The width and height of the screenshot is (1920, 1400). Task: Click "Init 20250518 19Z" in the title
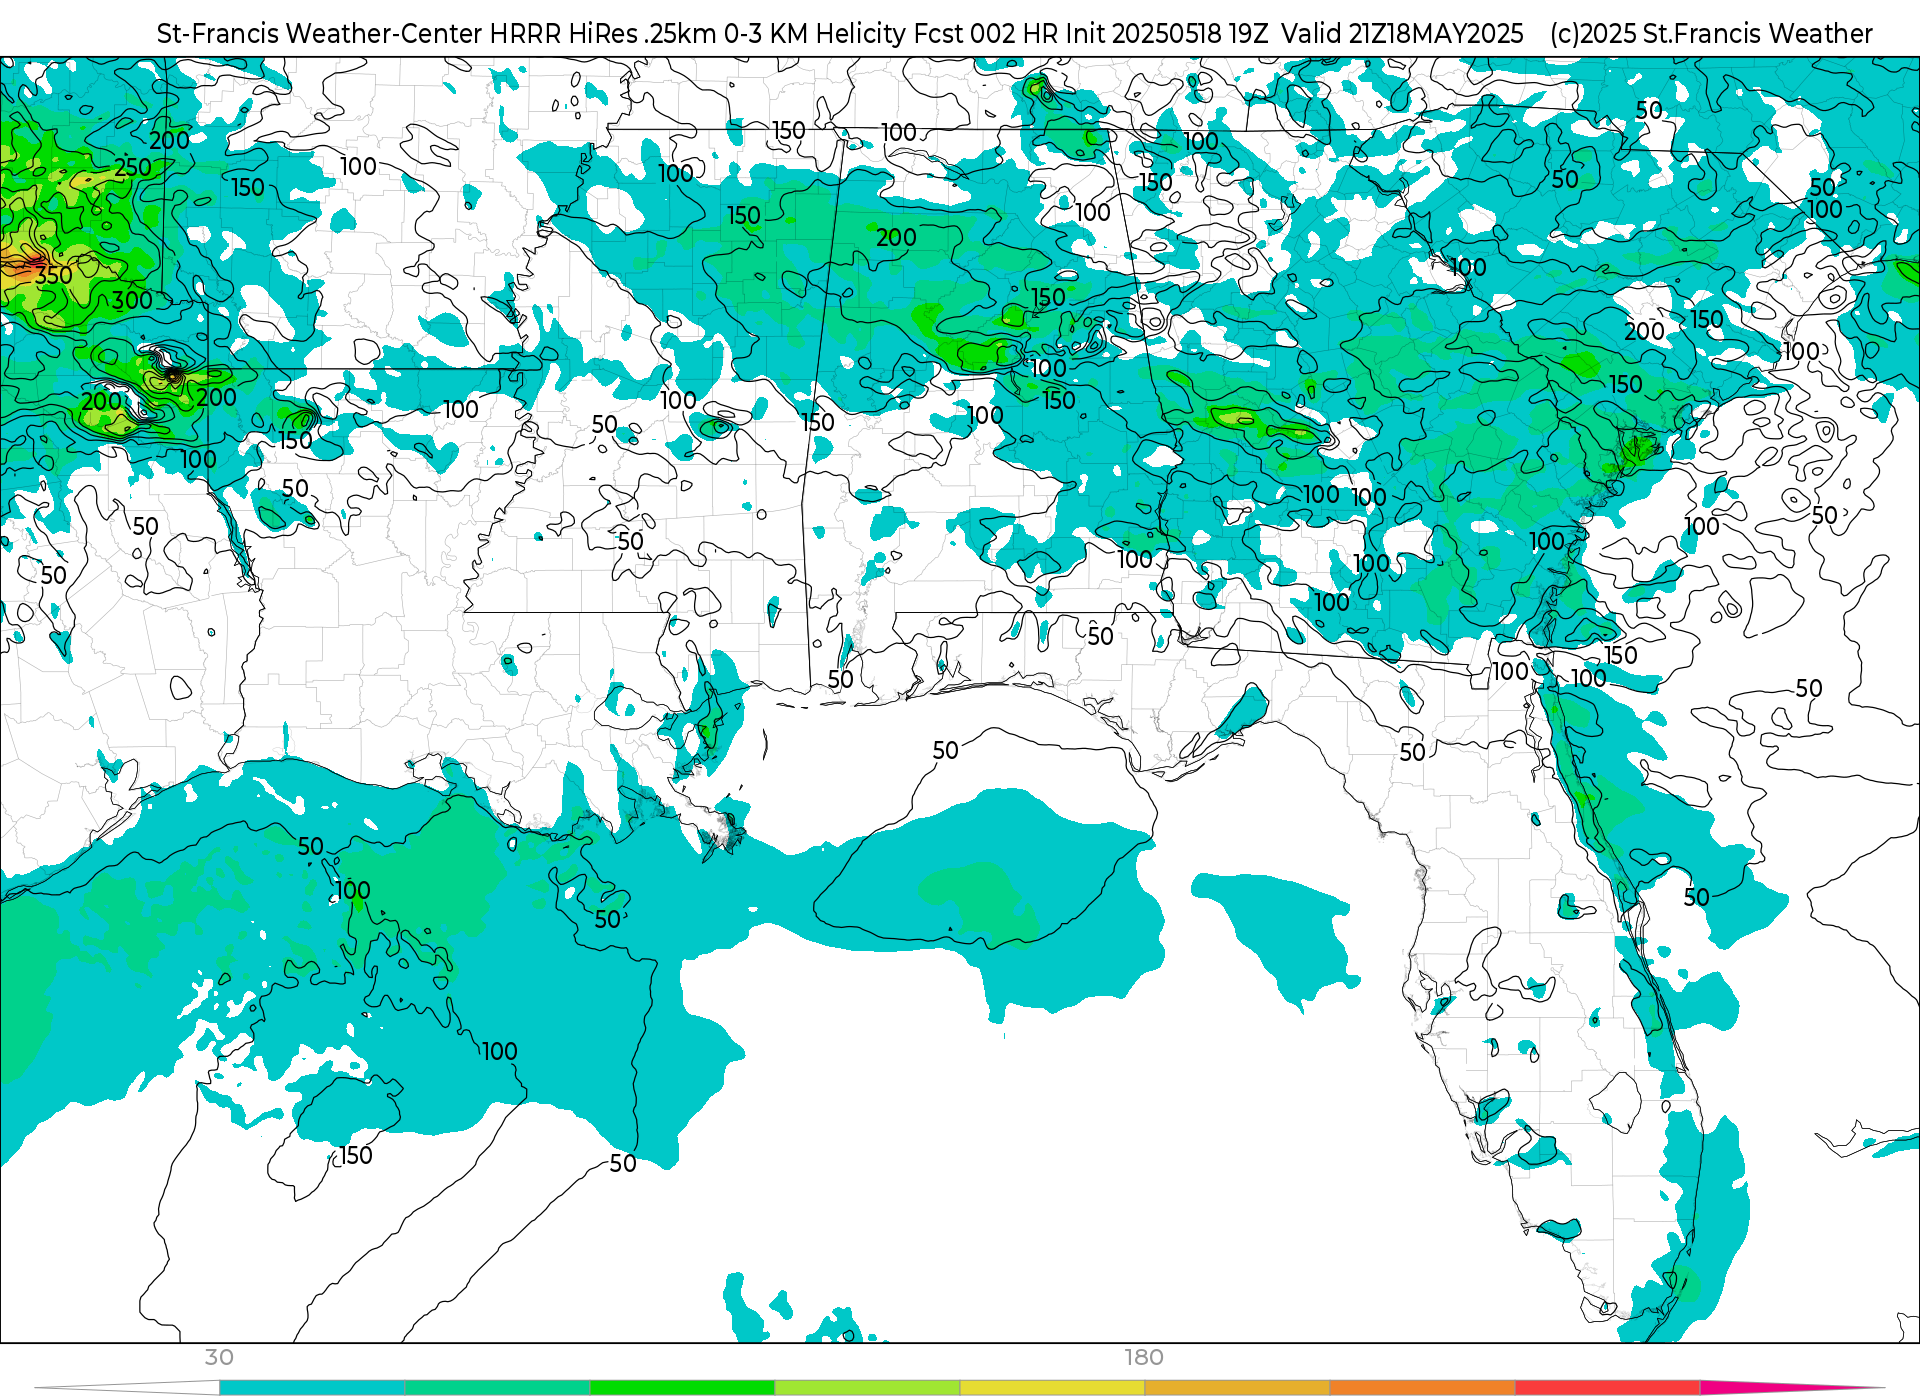point(1167,34)
